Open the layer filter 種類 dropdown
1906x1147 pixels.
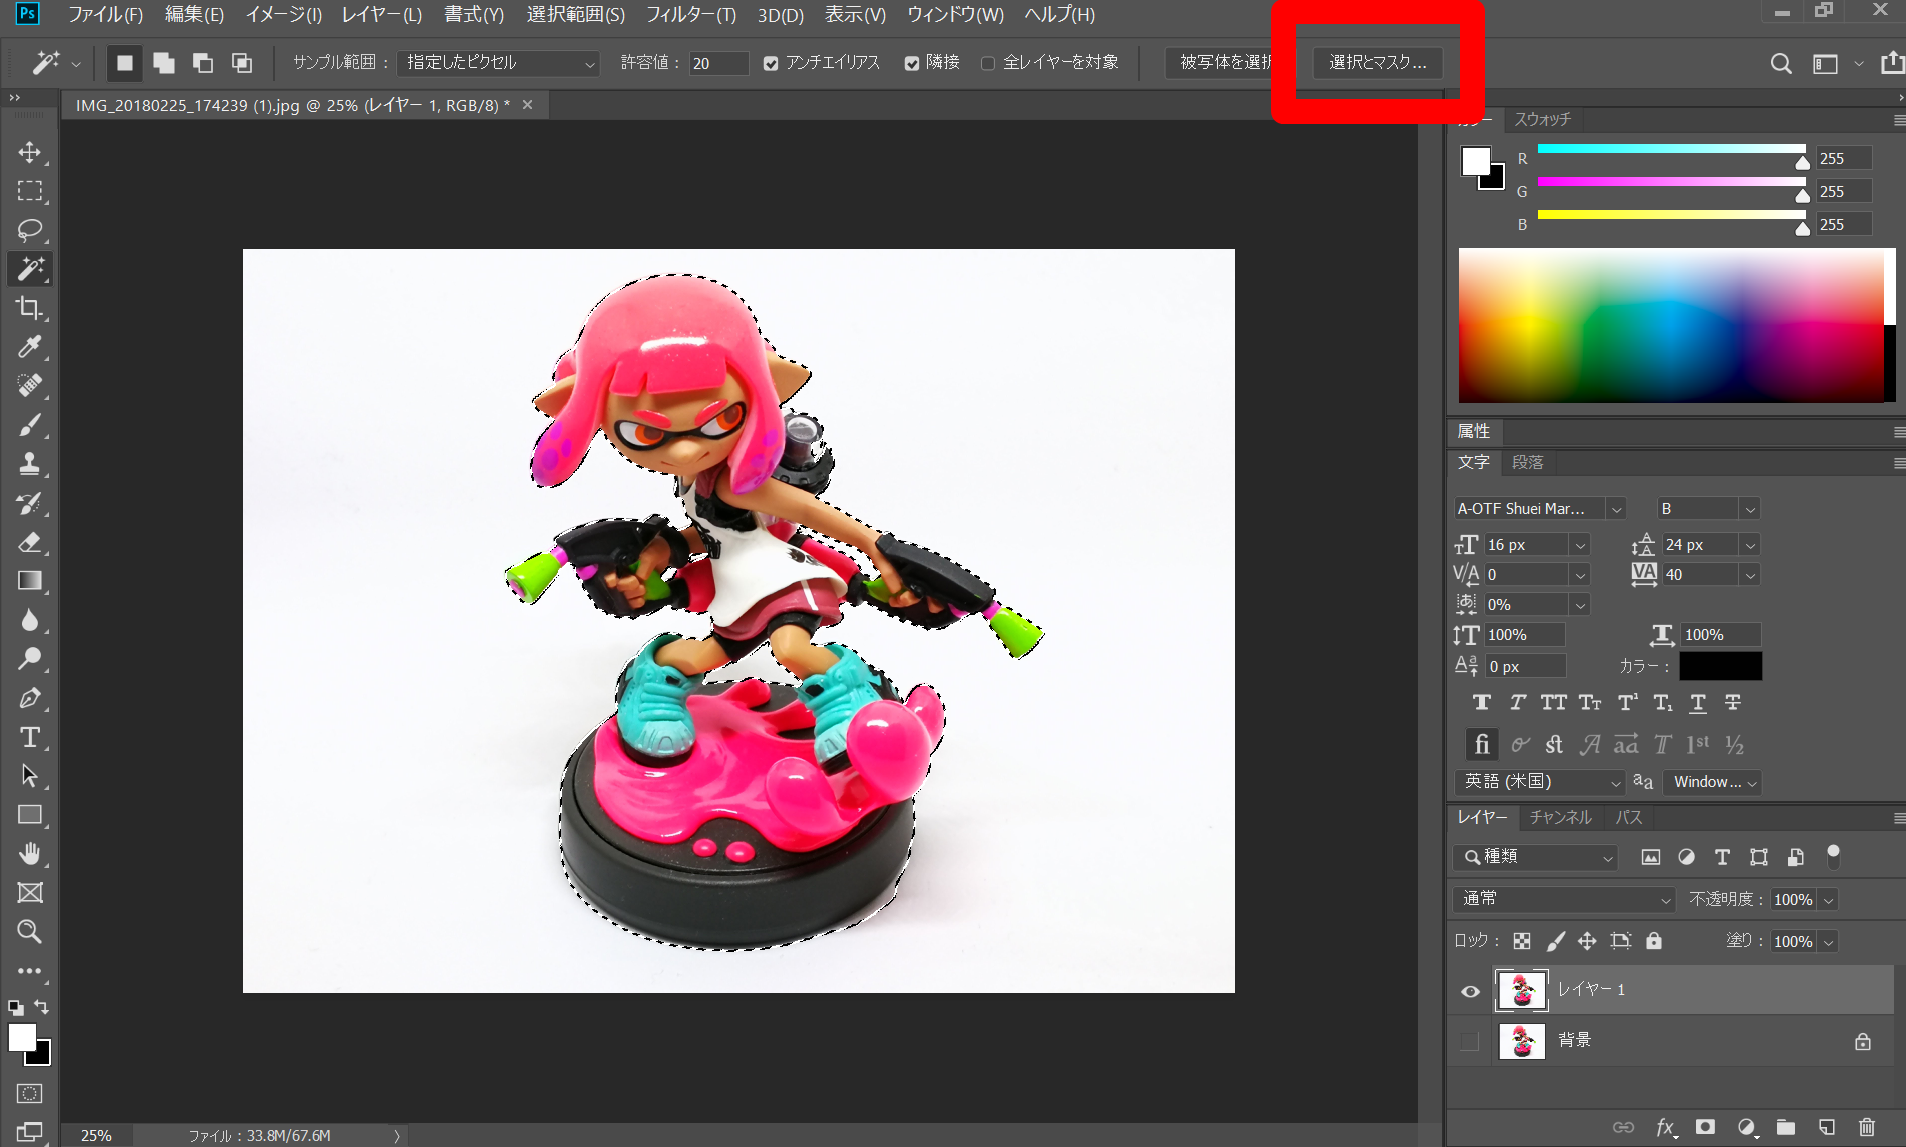click(1535, 857)
